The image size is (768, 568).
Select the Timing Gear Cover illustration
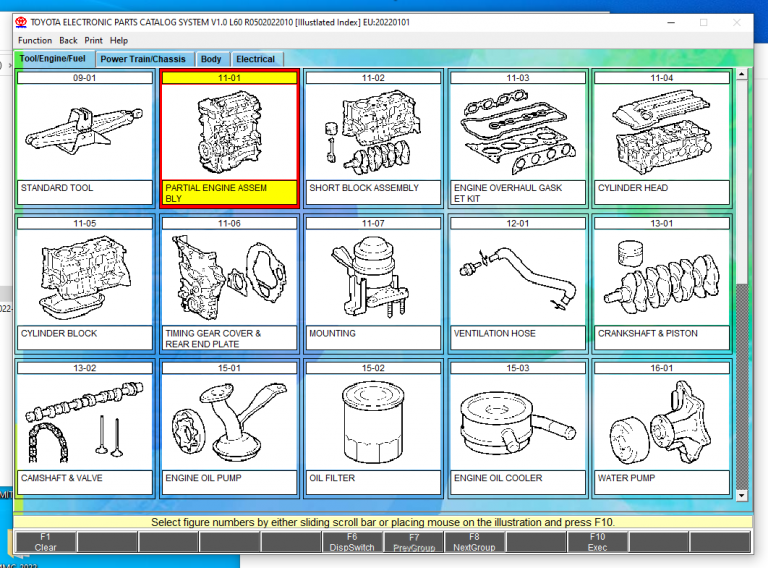[229, 277]
